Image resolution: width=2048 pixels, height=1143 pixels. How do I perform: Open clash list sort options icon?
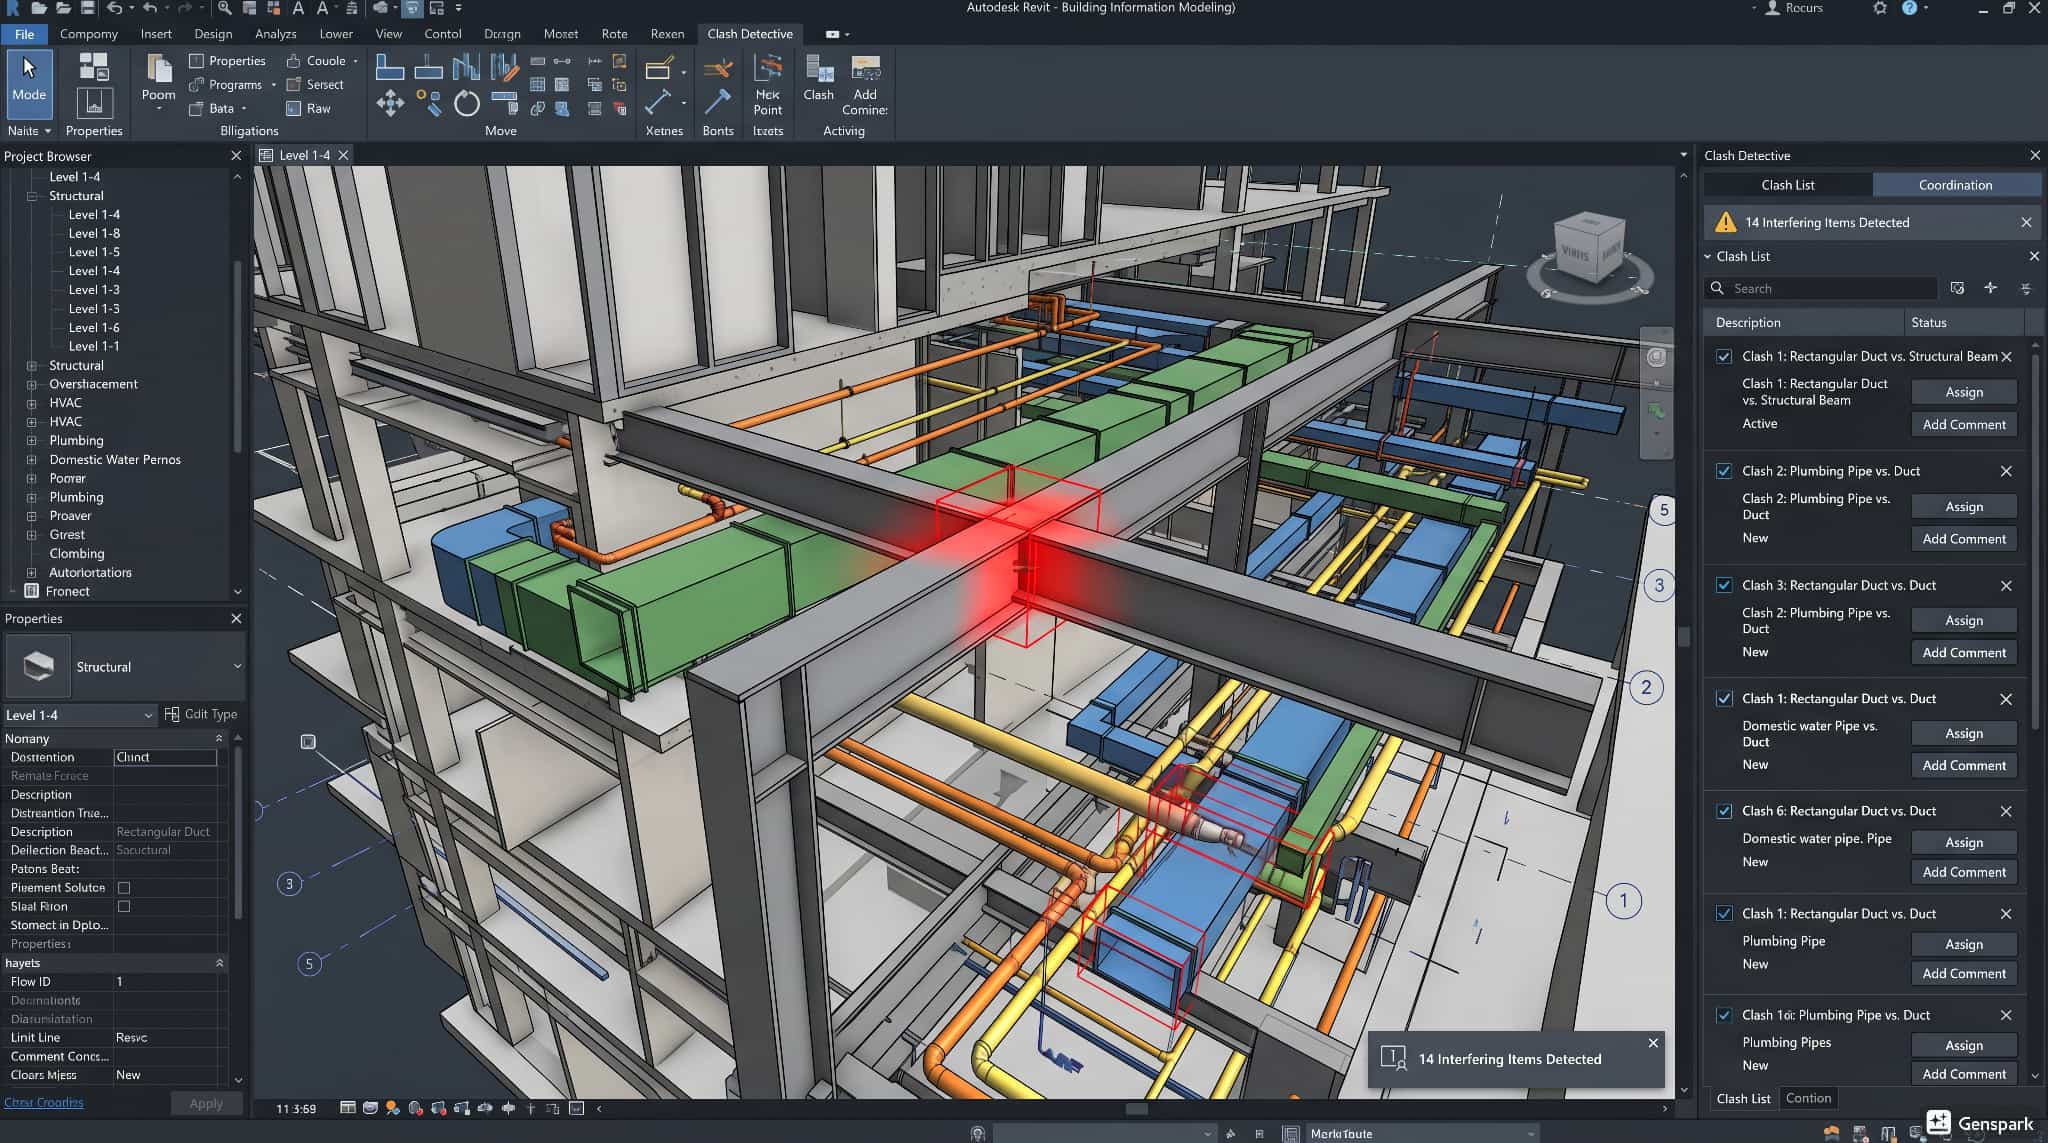point(2026,288)
